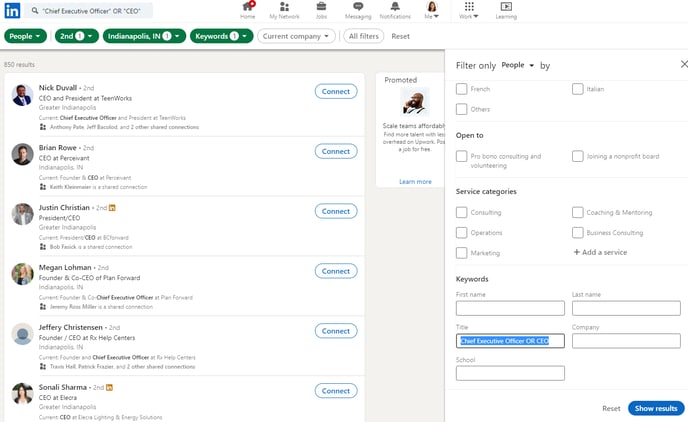Open the Indianapolis, IN location dropdown
Image resolution: width=688 pixels, height=422 pixels.
(144, 36)
